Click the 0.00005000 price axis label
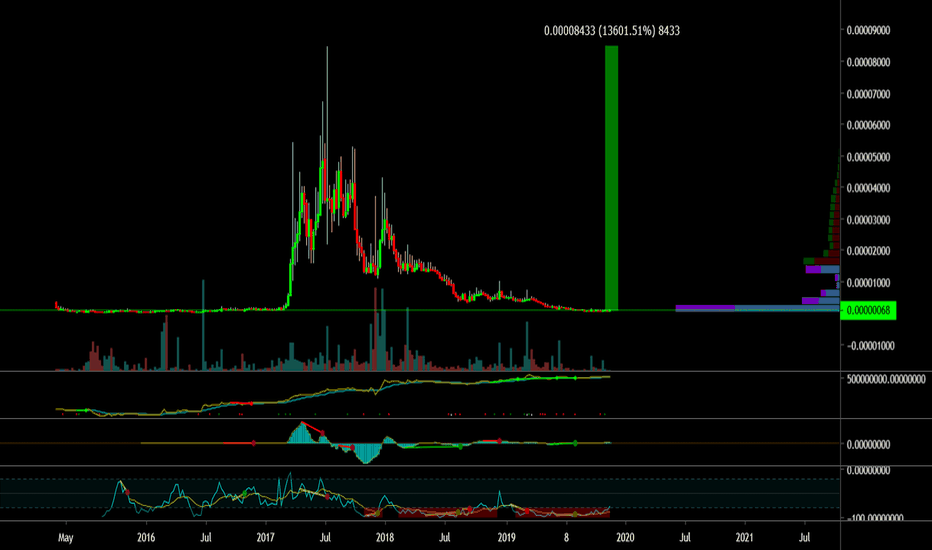The width and height of the screenshot is (932, 550). point(868,157)
